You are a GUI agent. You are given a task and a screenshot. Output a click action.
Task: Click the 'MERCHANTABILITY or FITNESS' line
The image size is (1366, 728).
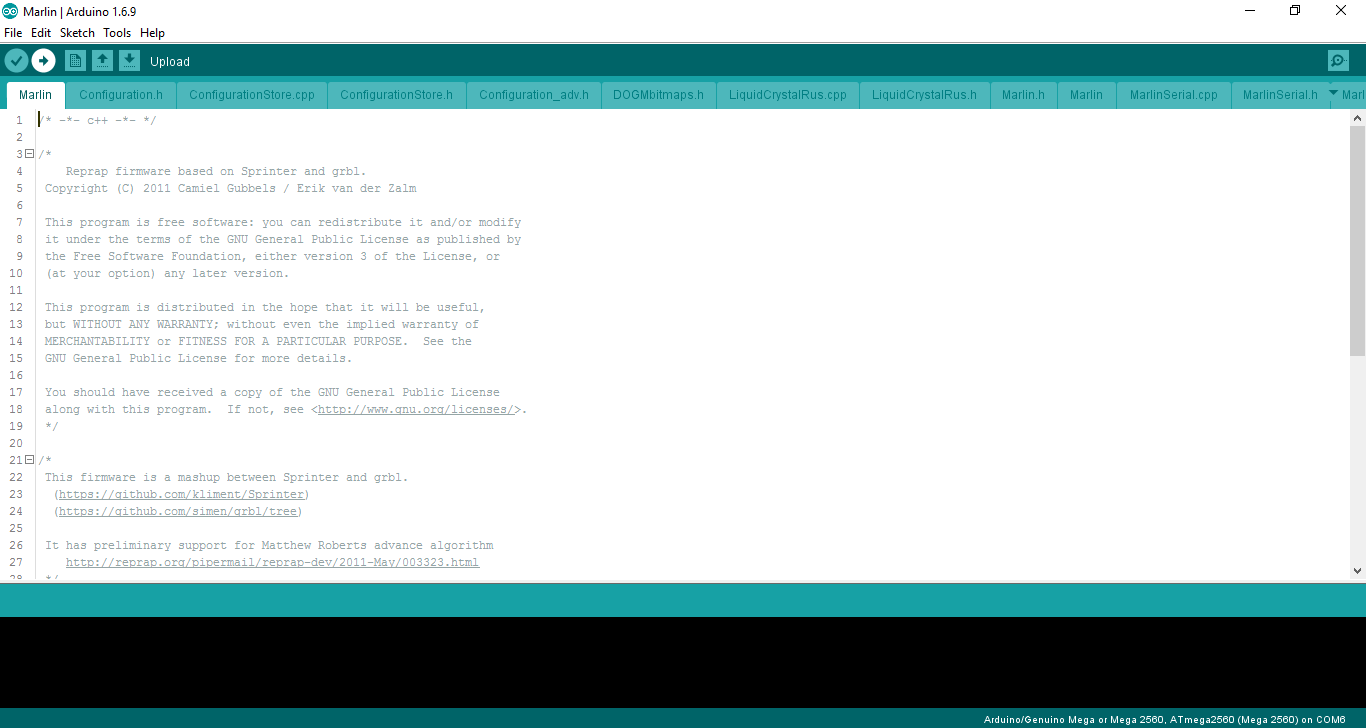258,341
